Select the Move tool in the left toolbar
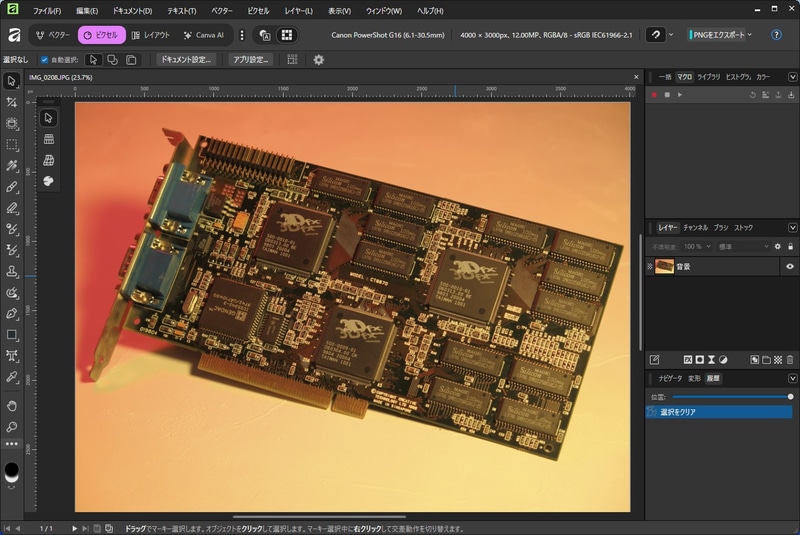This screenshot has width=800, height=535. tap(12, 81)
